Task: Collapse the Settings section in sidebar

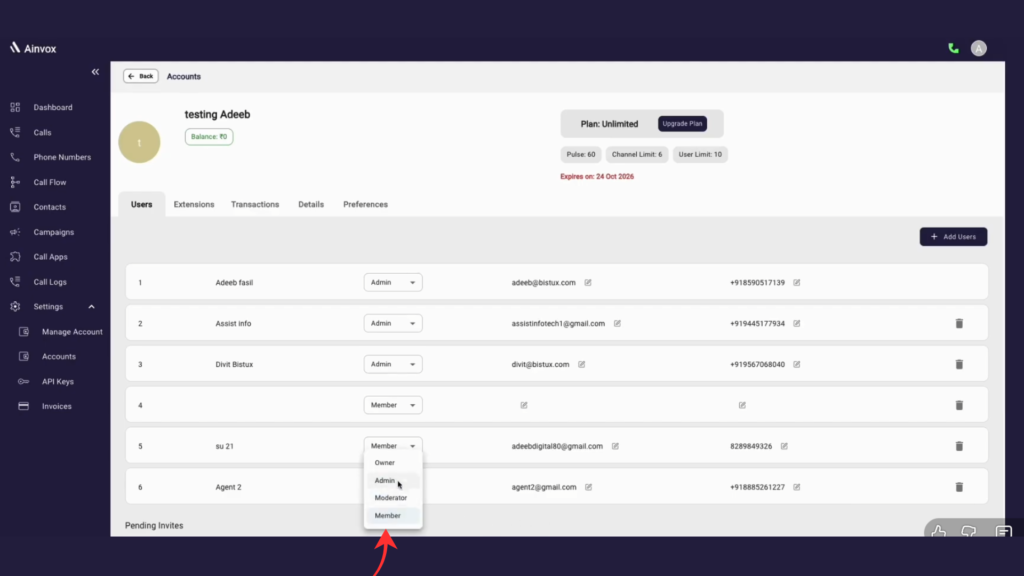Action: (x=92, y=307)
